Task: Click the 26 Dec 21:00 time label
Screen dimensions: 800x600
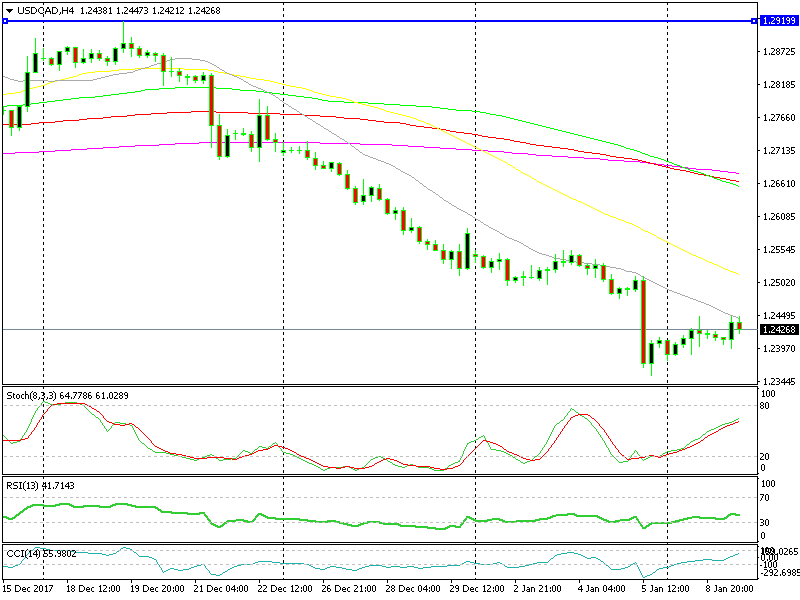Action: 349,588
